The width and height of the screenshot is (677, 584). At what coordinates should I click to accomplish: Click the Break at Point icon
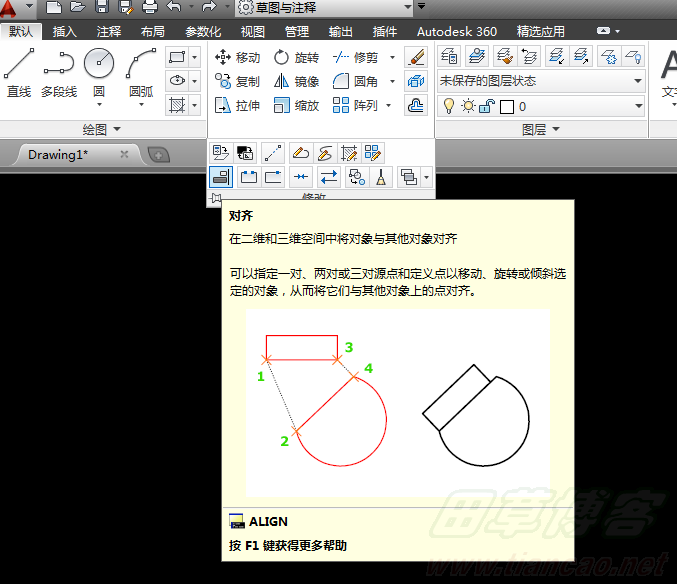[273, 177]
